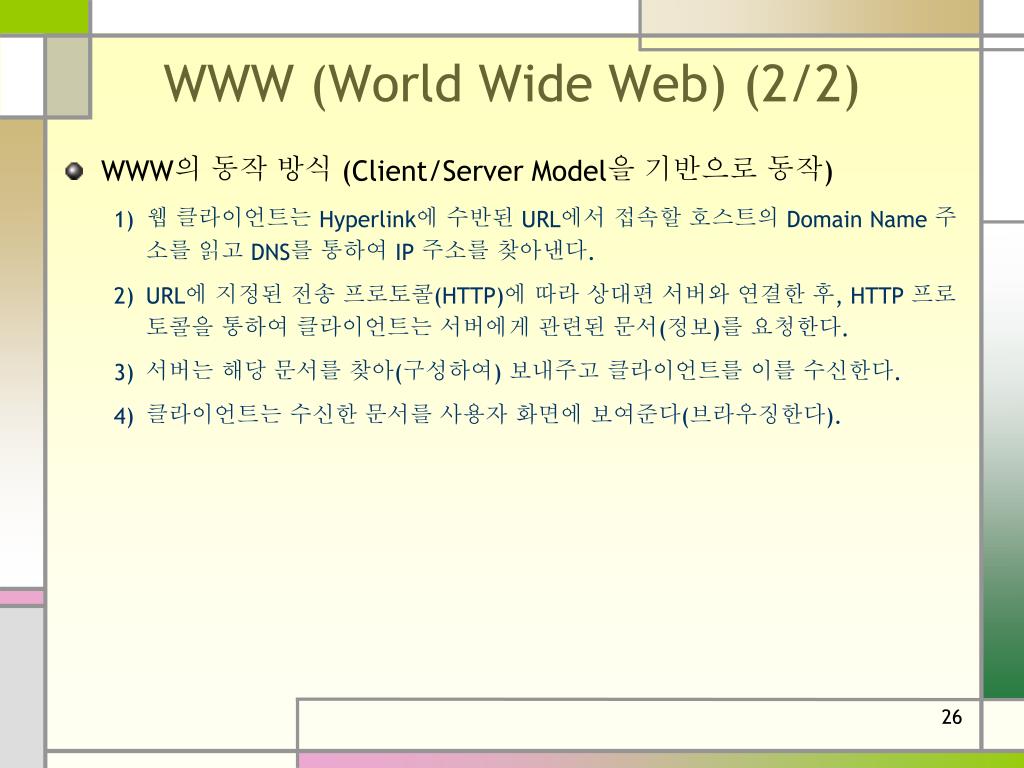Click '(HTTP)' in list item 2
The width and height of the screenshot is (1024, 768).
pos(469,296)
